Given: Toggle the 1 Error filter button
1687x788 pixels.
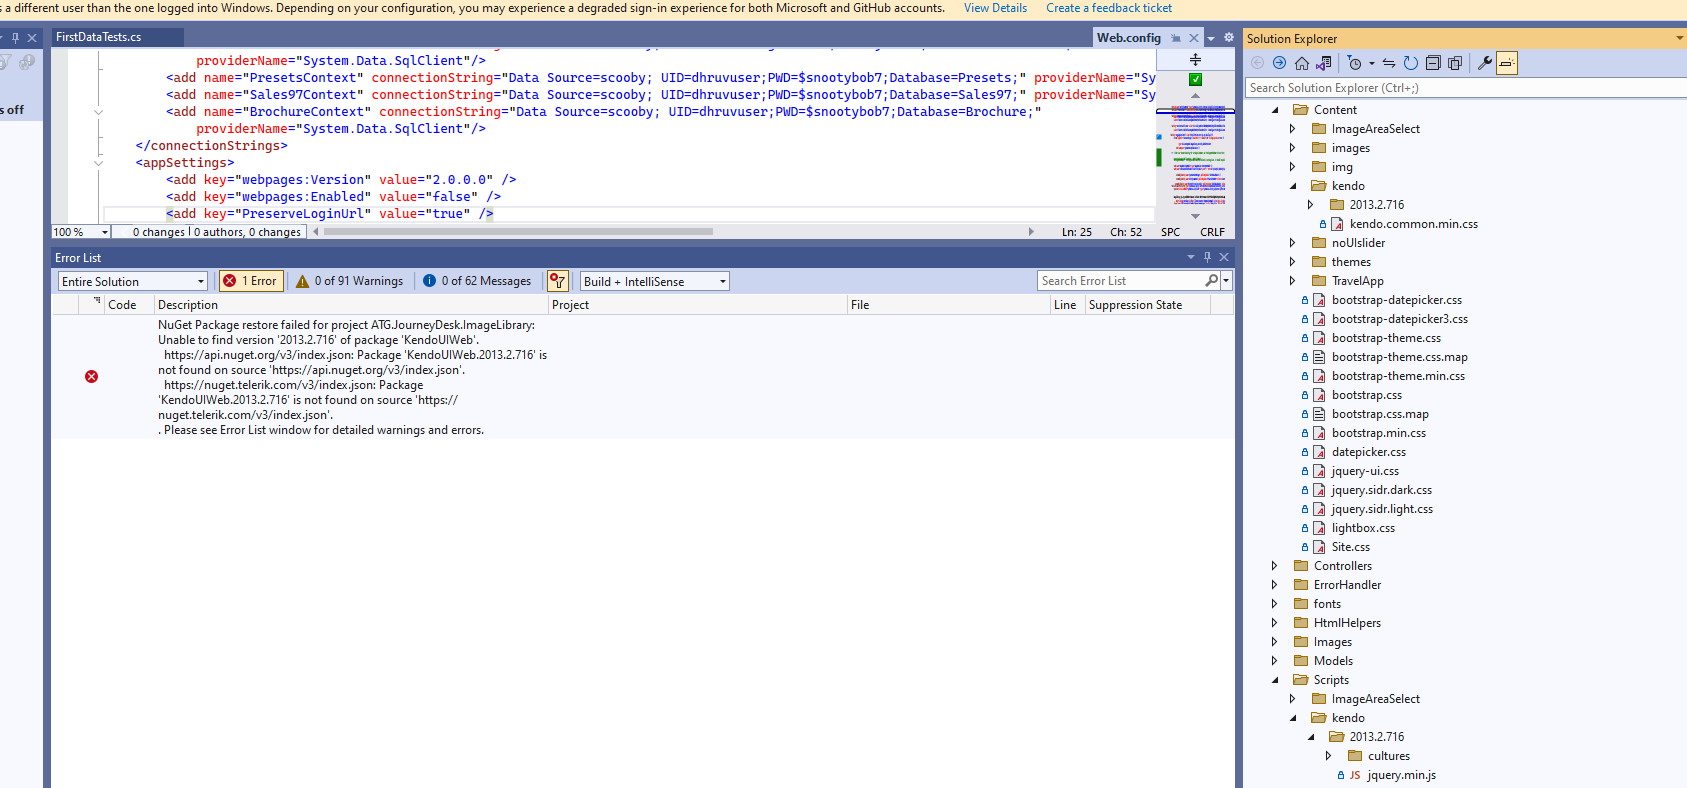Looking at the screenshot, I should point(251,281).
